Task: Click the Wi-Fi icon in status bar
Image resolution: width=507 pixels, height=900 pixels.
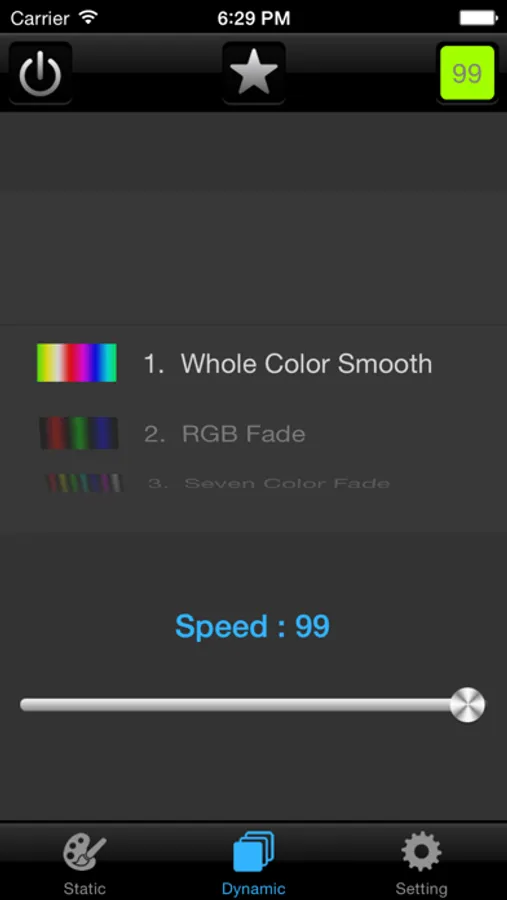Action: coord(88,17)
